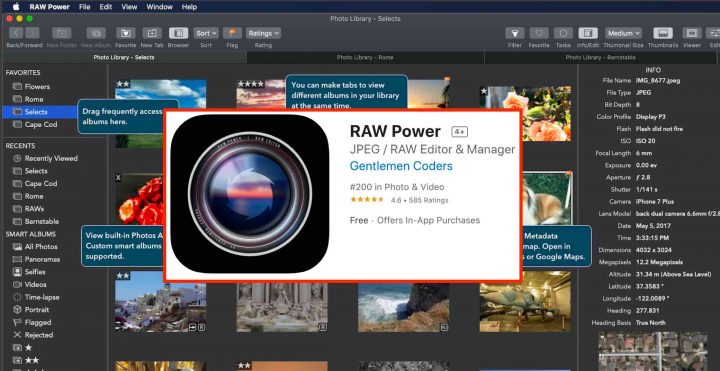This screenshot has height=371, width=720.
Task: Open the Ratings dropdown
Action: (264, 33)
